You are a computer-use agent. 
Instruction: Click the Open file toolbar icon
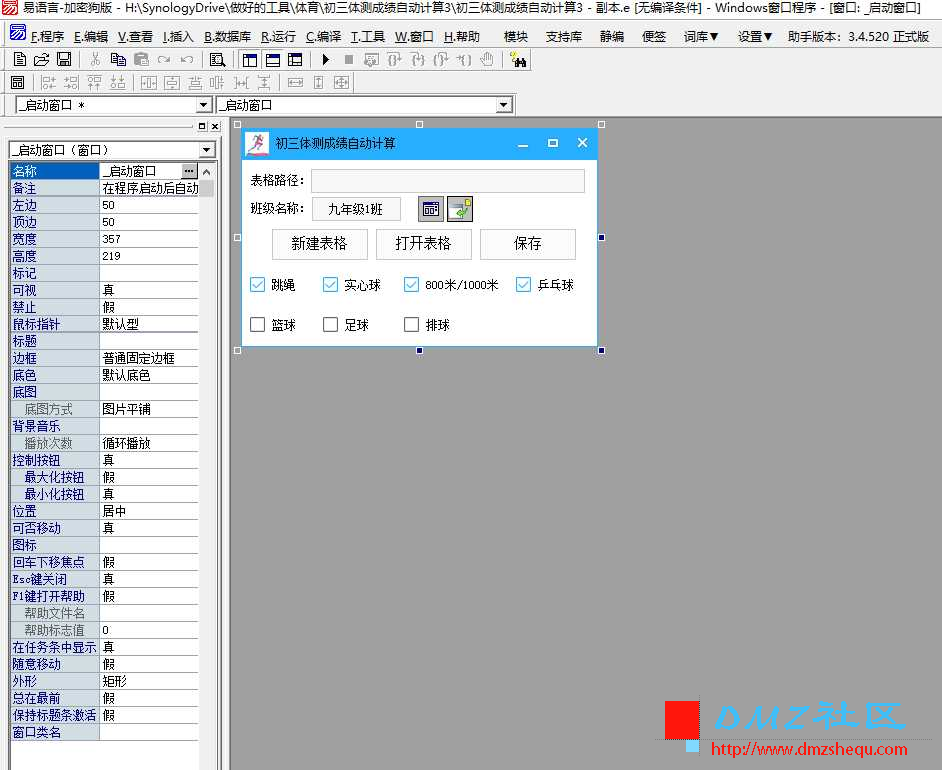40,60
